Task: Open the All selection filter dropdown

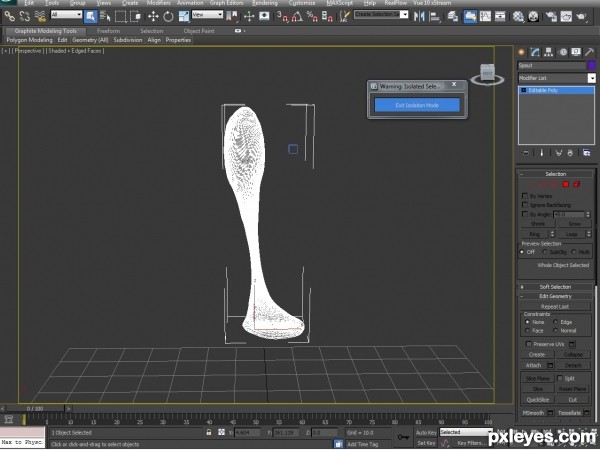Action: 66,15
